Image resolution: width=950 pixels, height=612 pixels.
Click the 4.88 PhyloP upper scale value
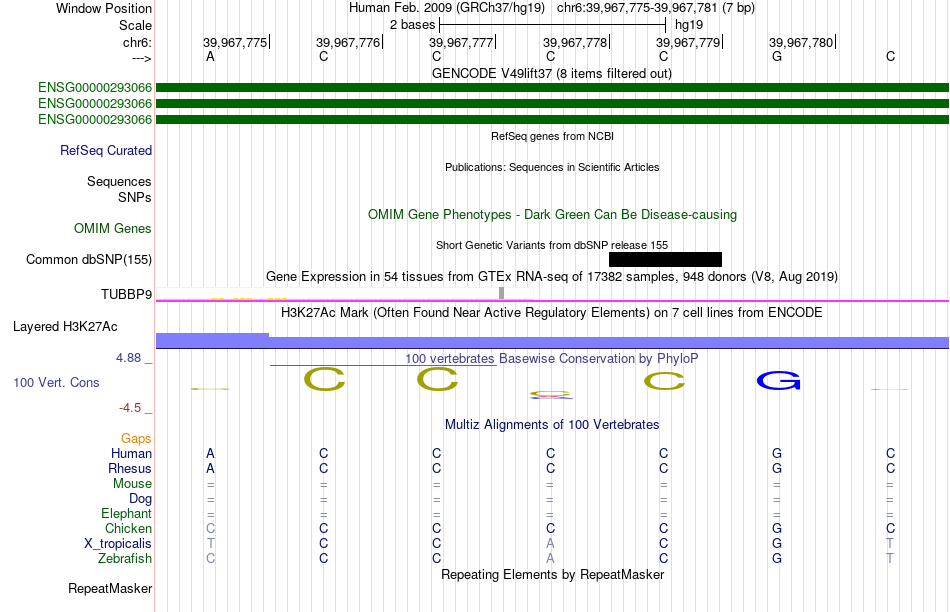128,358
